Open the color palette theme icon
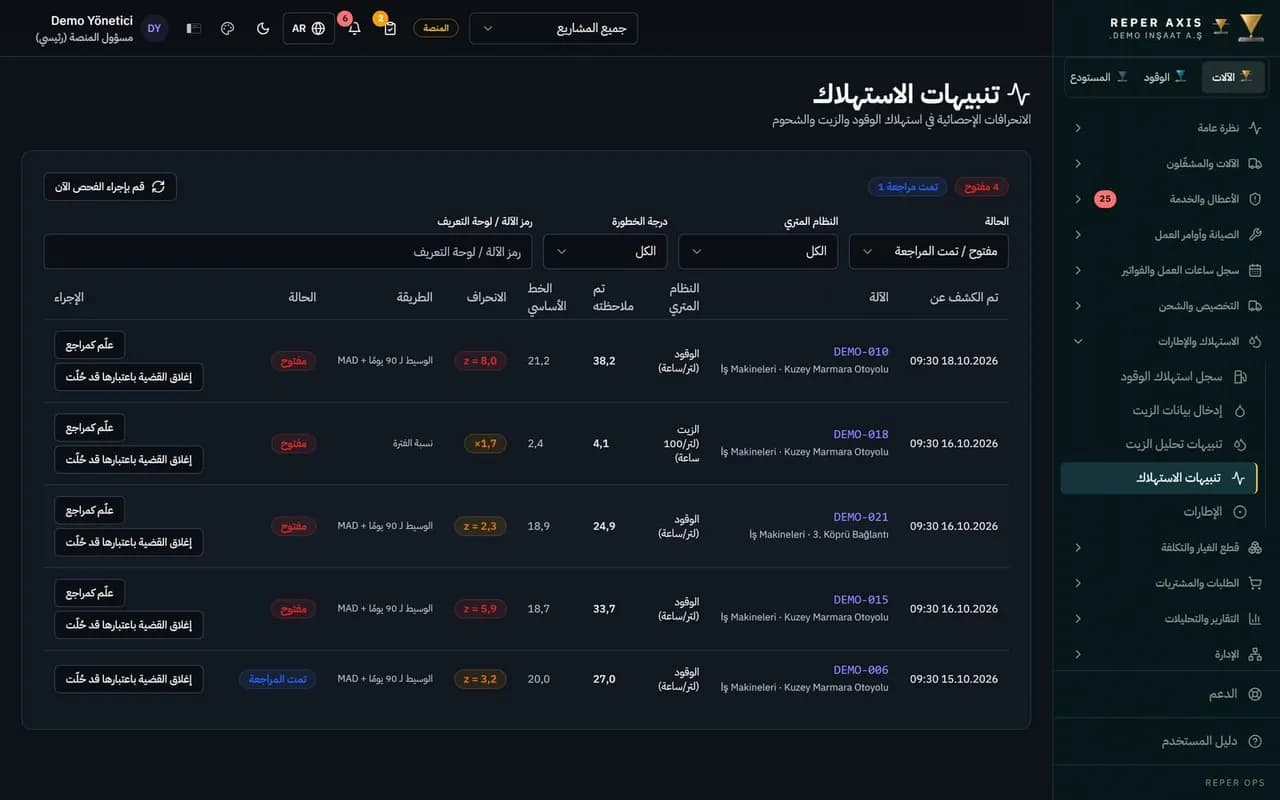The height and width of the screenshot is (800, 1280). coord(227,28)
